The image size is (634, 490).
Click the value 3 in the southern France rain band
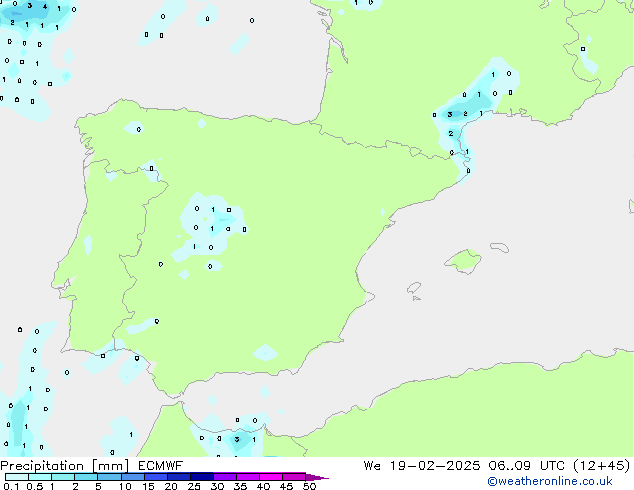(450, 115)
